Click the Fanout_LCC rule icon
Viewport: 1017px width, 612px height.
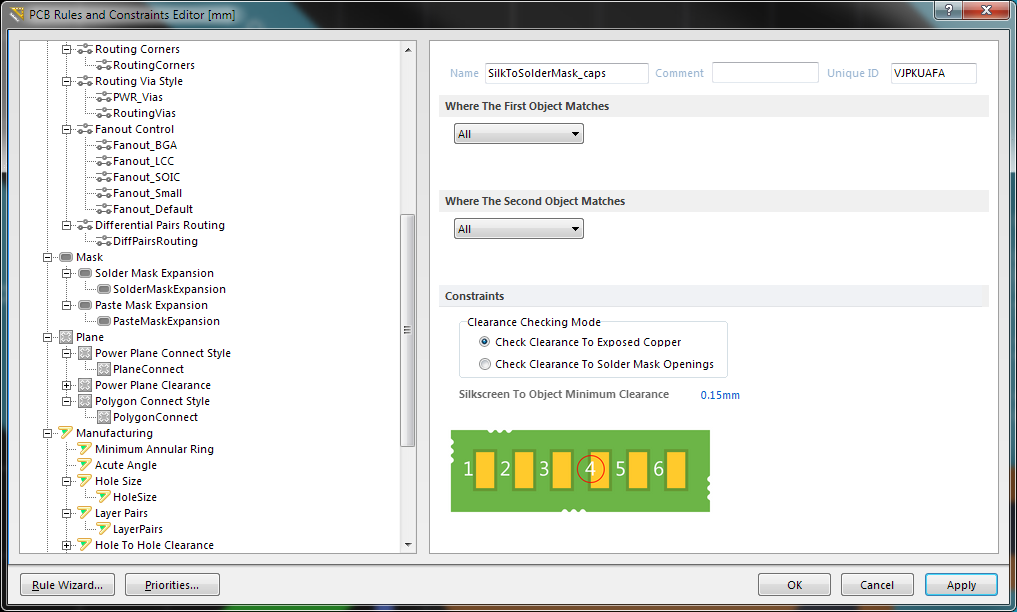103,161
